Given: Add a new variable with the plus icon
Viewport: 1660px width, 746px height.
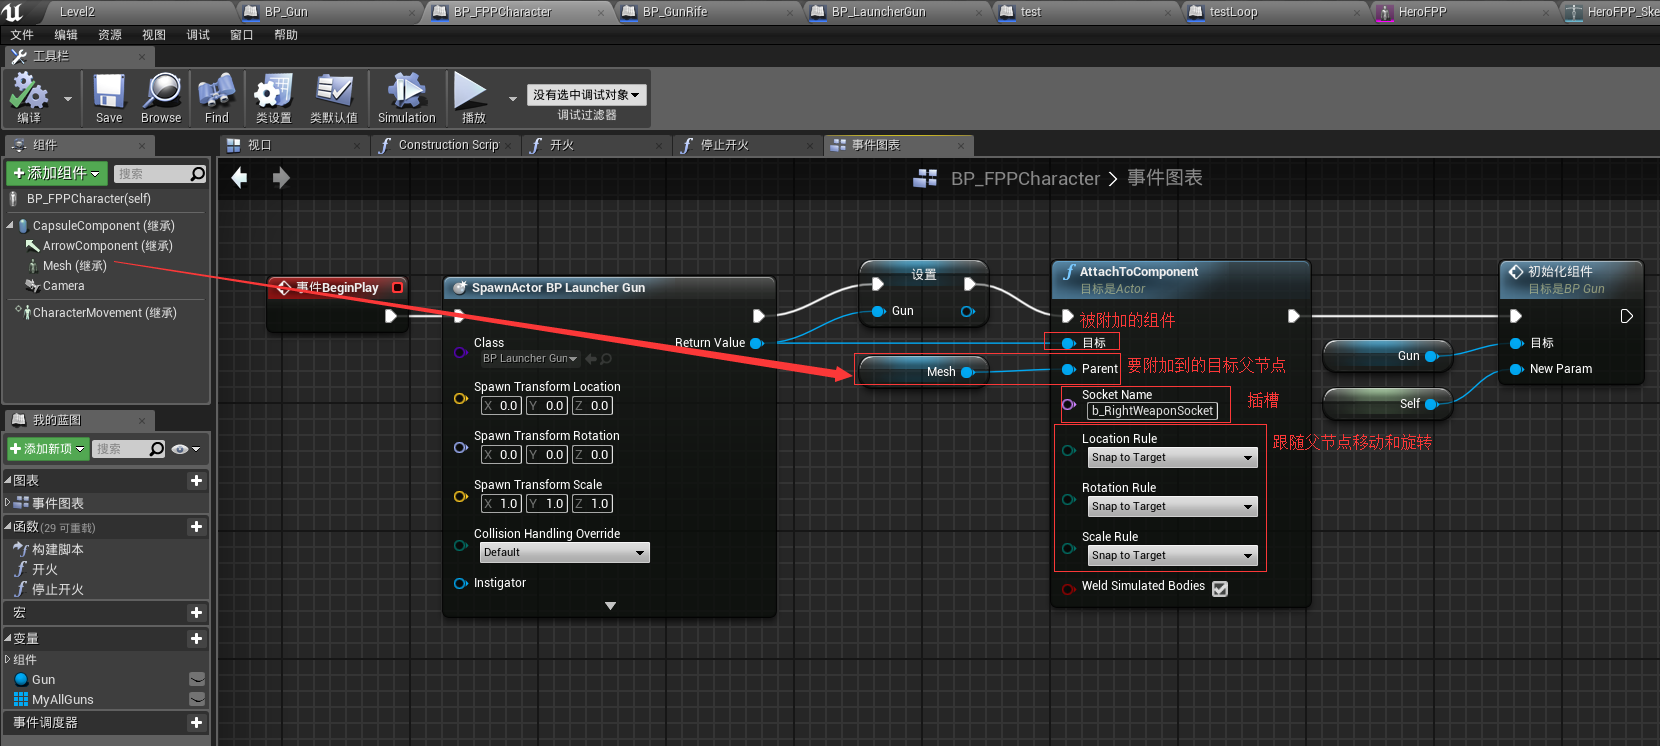Looking at the screenshot, I should pos(196,639).
